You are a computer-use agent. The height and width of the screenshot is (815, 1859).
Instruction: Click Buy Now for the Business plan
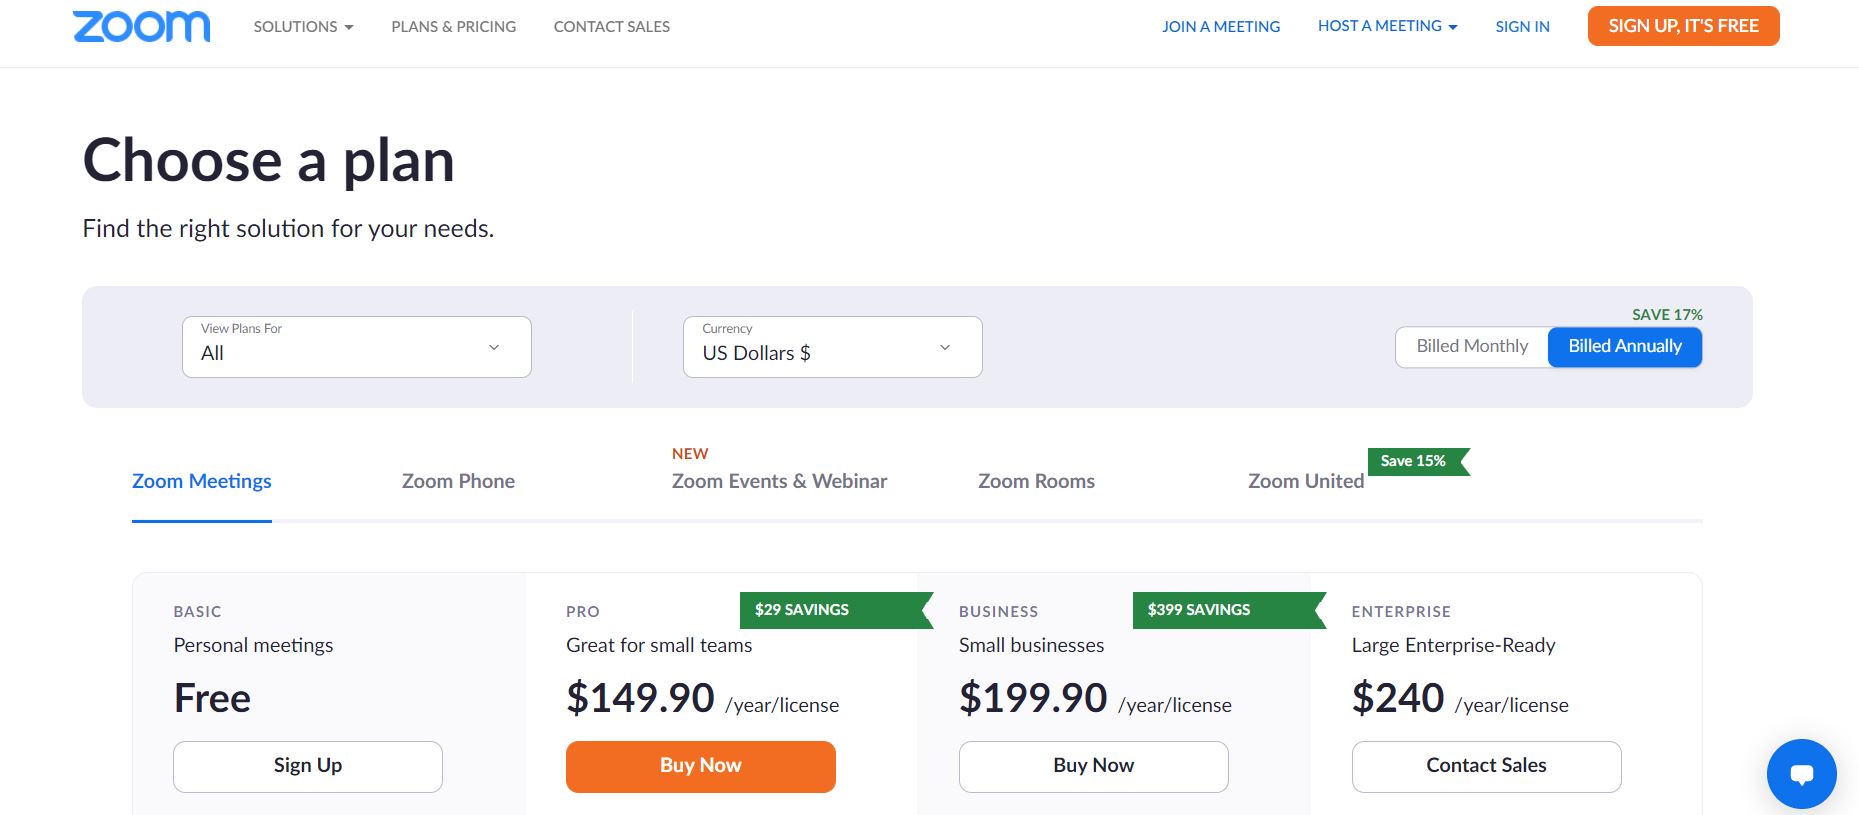point(1094,766)
